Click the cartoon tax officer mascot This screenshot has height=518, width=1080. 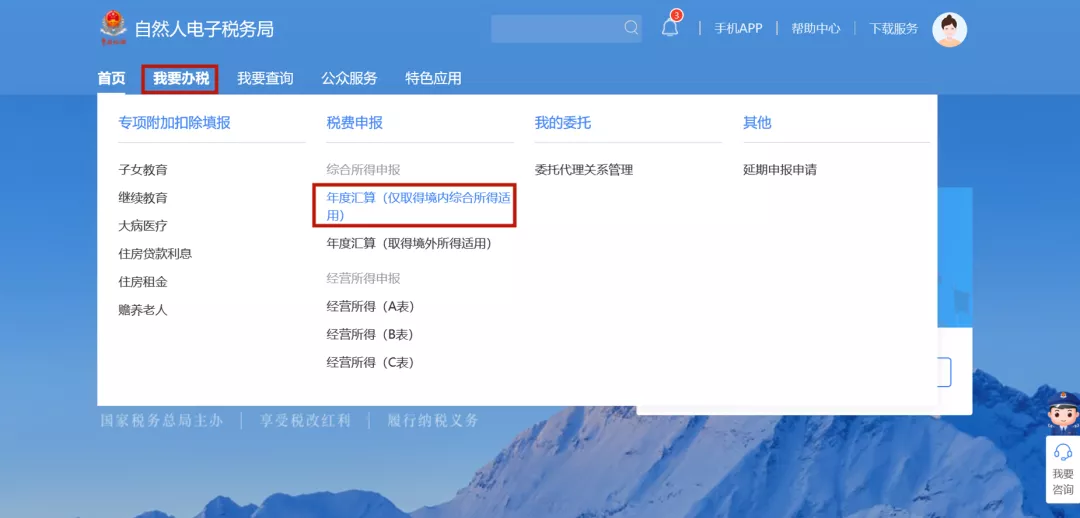coord(1063,413)
